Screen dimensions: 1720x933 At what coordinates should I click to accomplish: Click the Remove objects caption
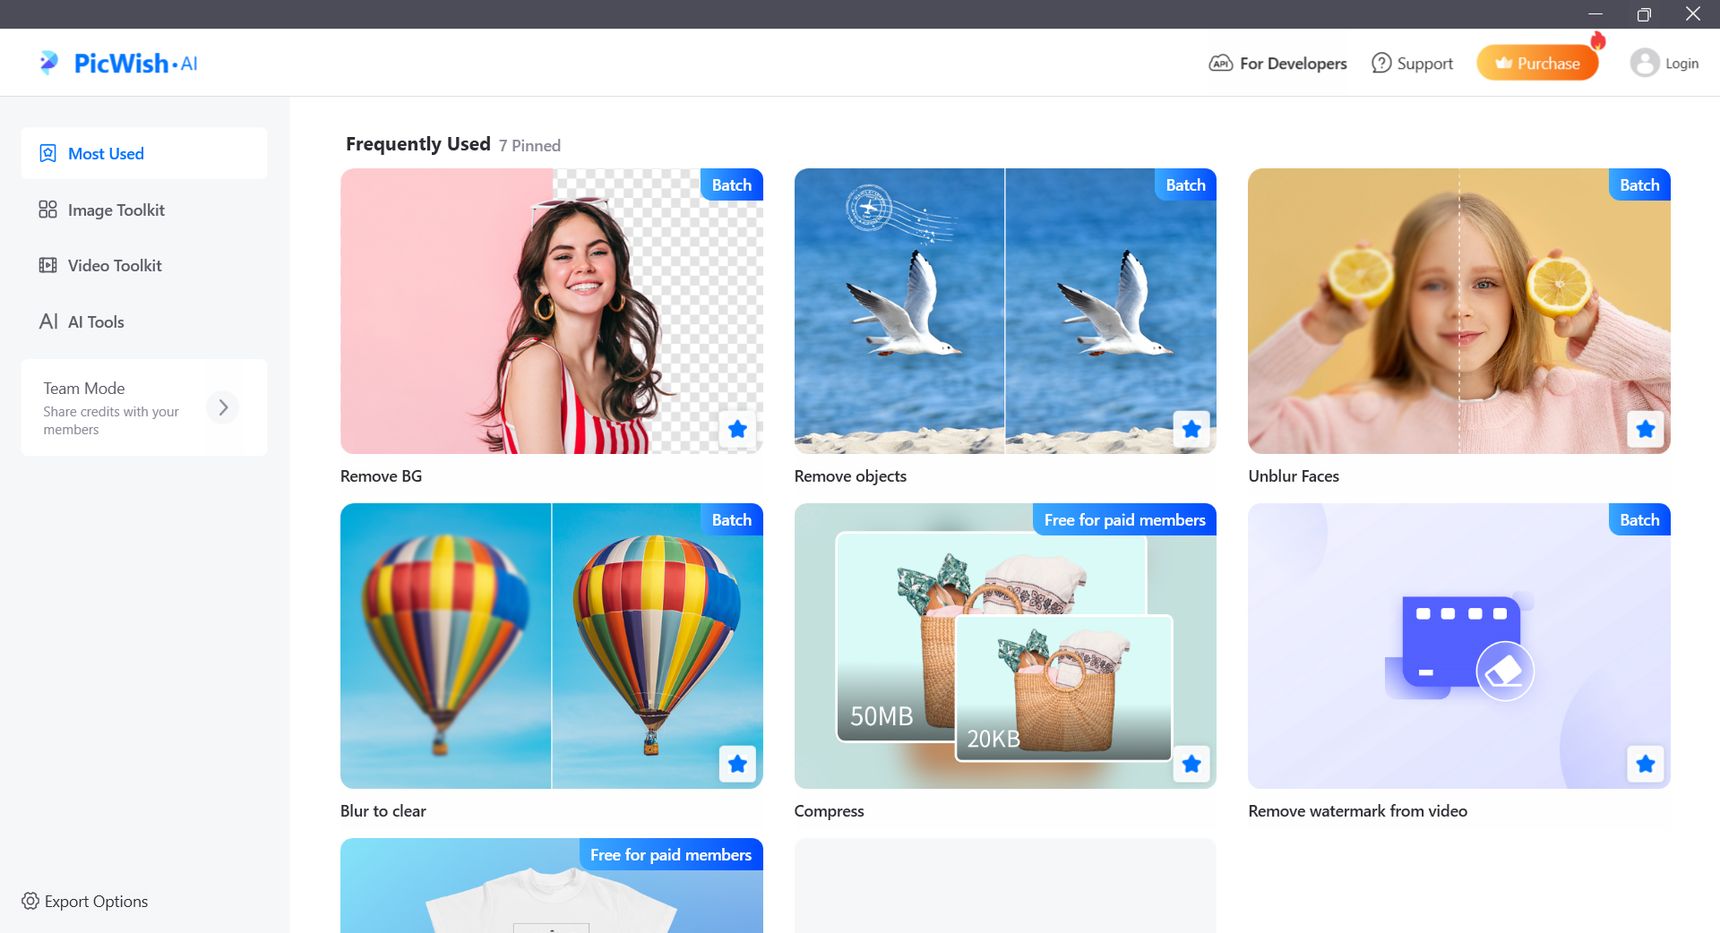(850, 476)
